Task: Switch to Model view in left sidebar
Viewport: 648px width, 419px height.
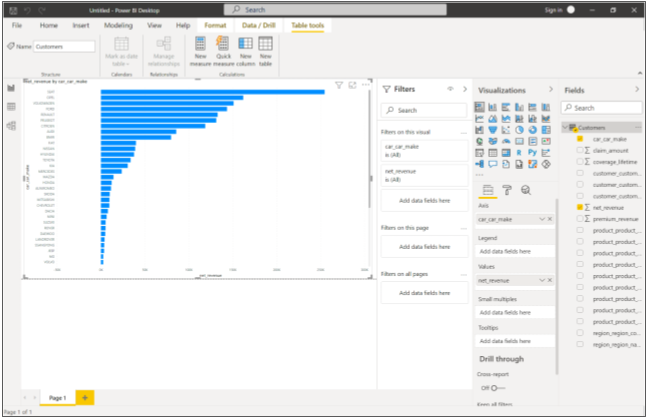Action: (12, 126)
